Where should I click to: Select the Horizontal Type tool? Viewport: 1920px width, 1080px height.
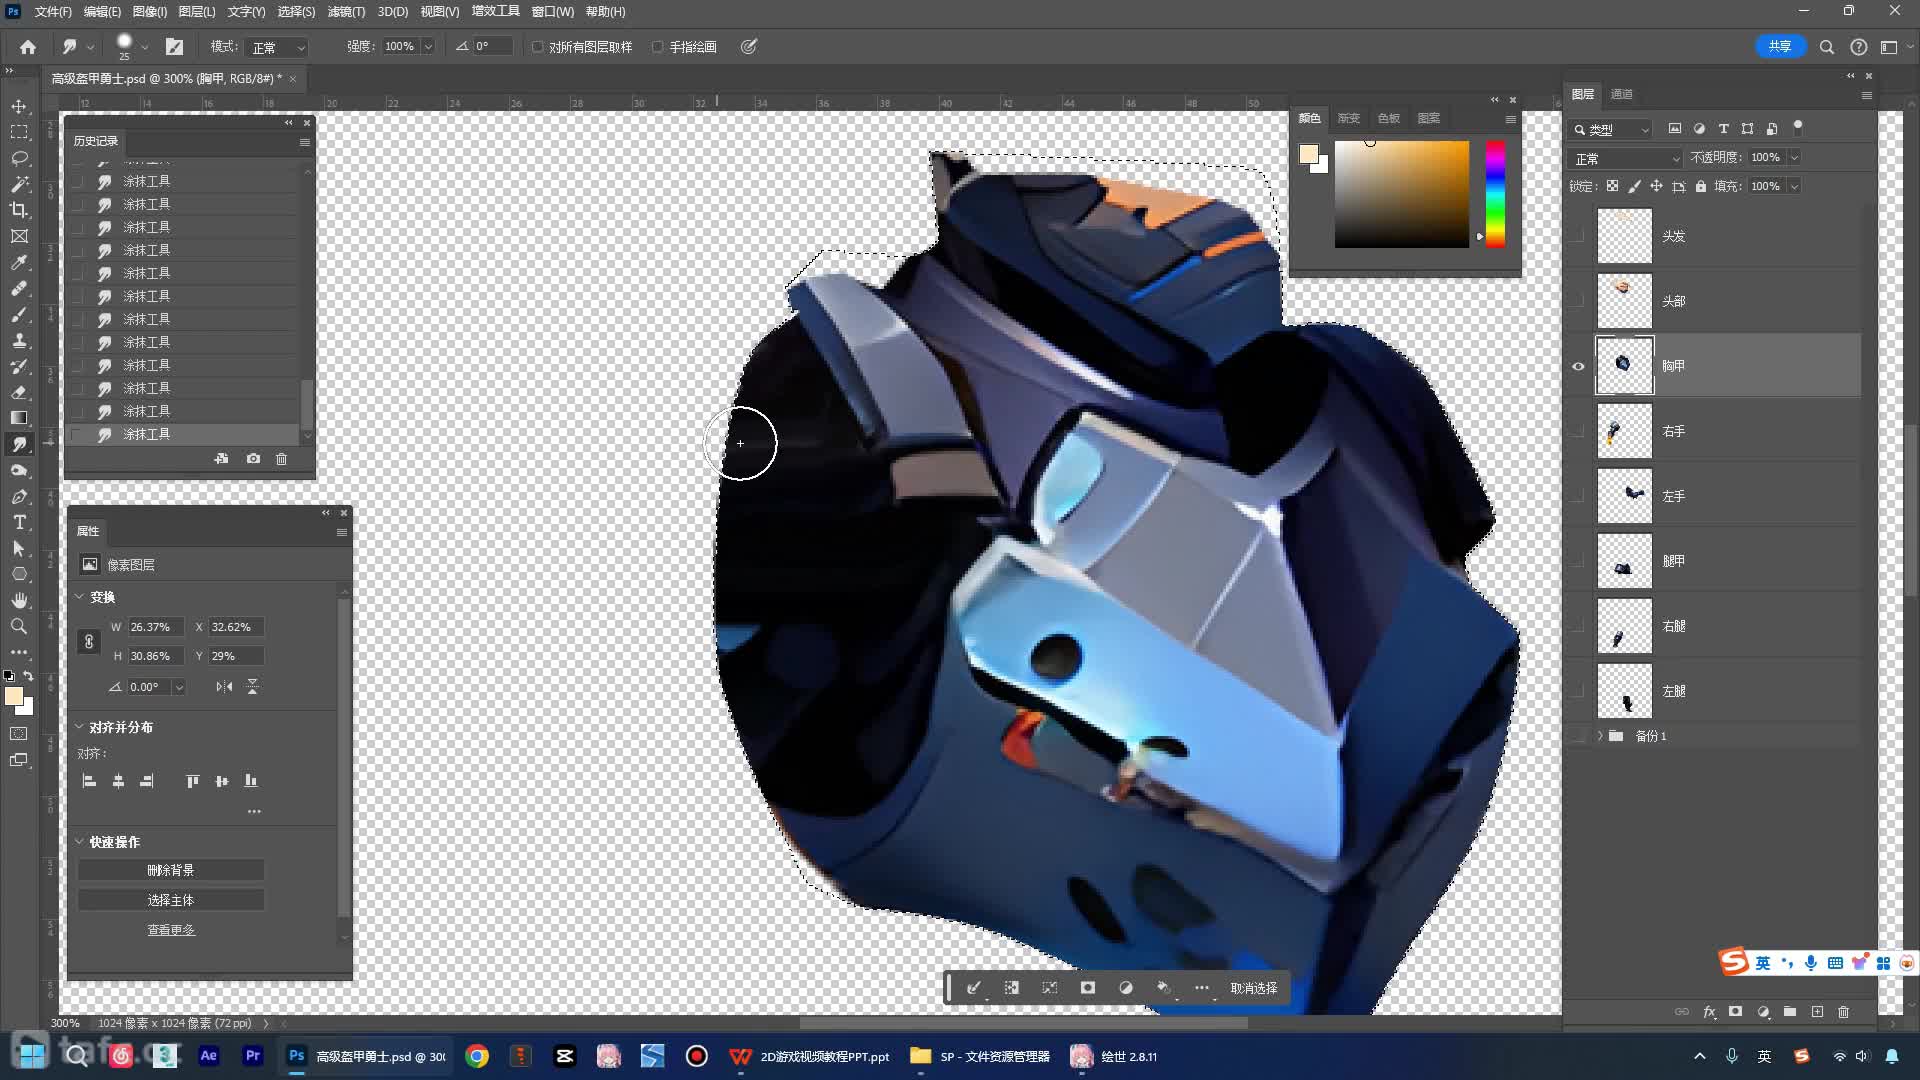[x=19, y=522]
